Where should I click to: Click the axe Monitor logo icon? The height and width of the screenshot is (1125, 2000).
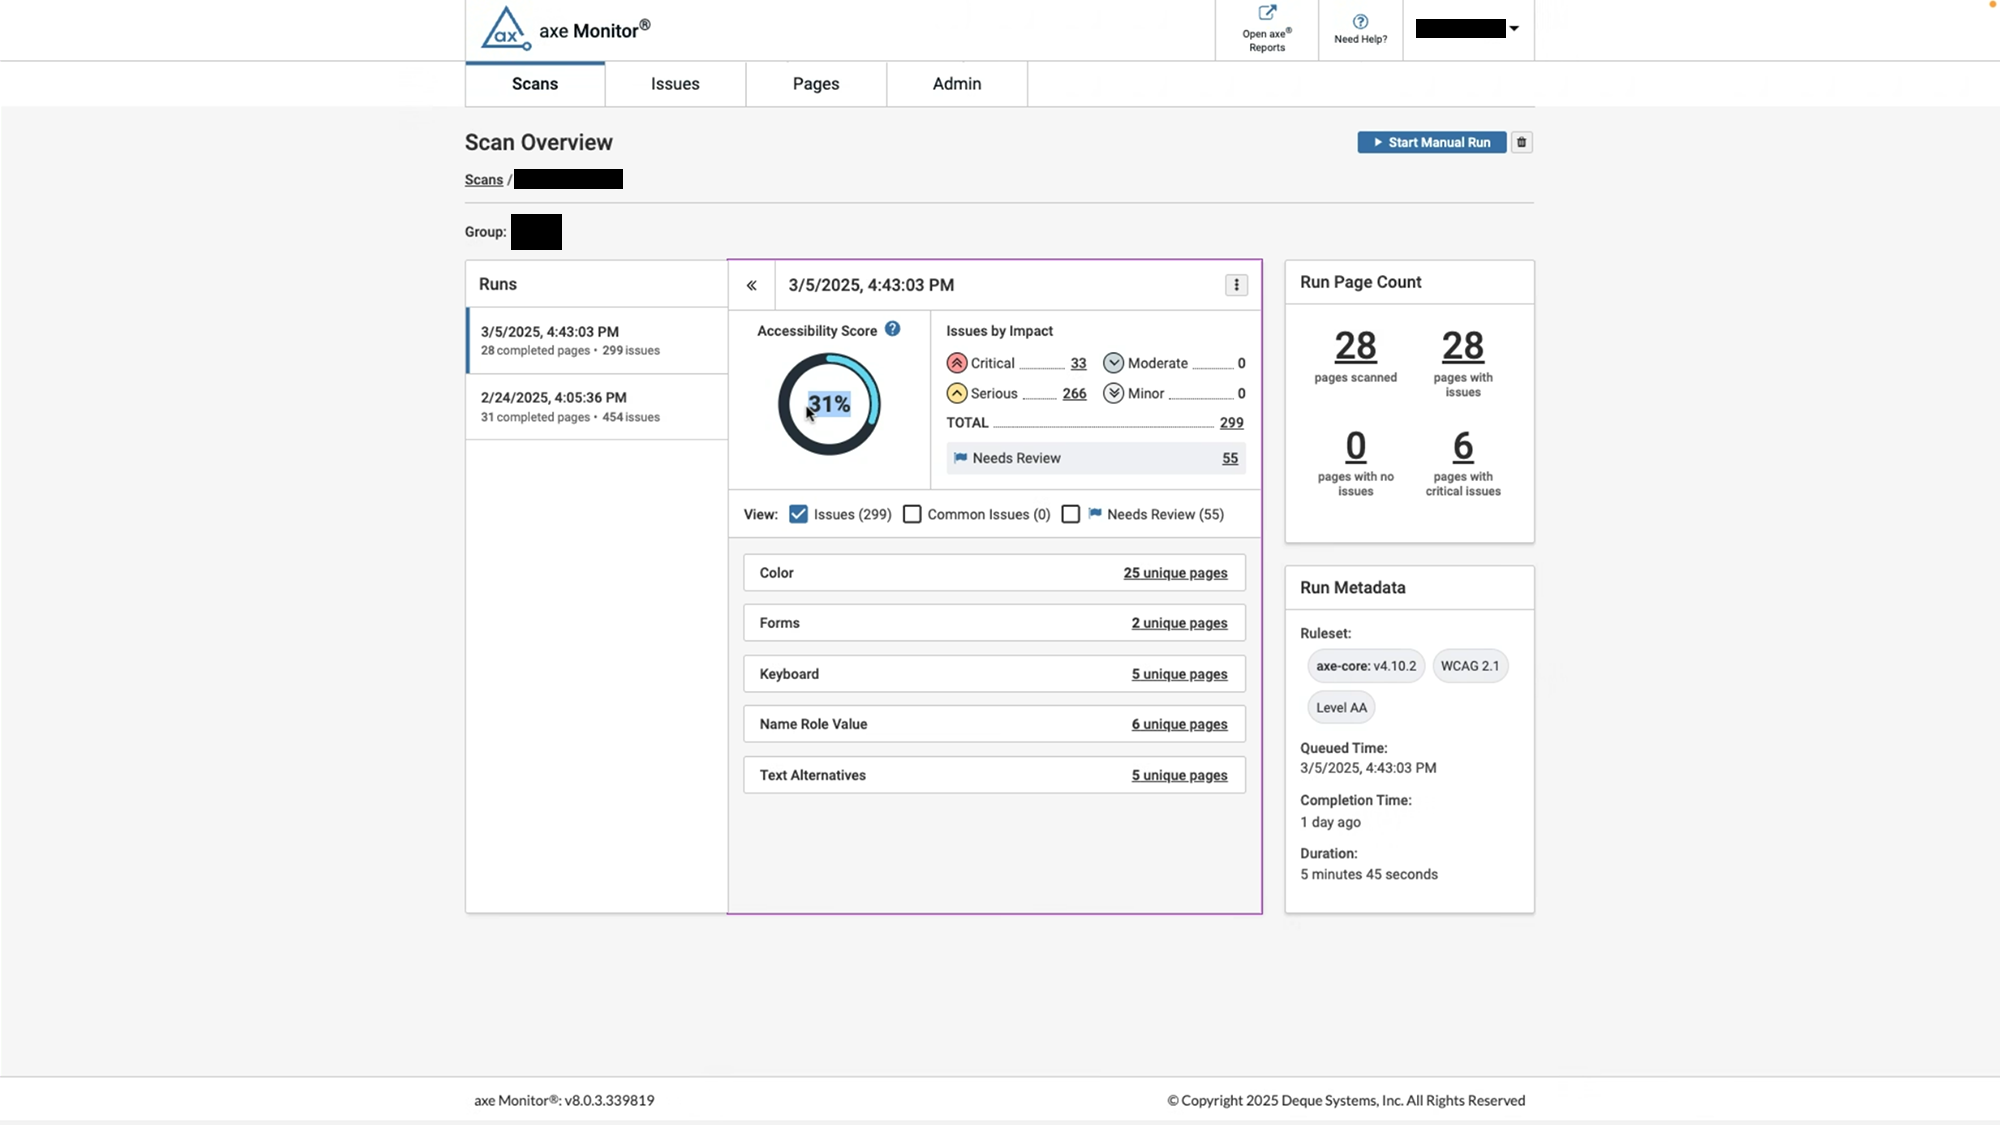click(506, 29)
